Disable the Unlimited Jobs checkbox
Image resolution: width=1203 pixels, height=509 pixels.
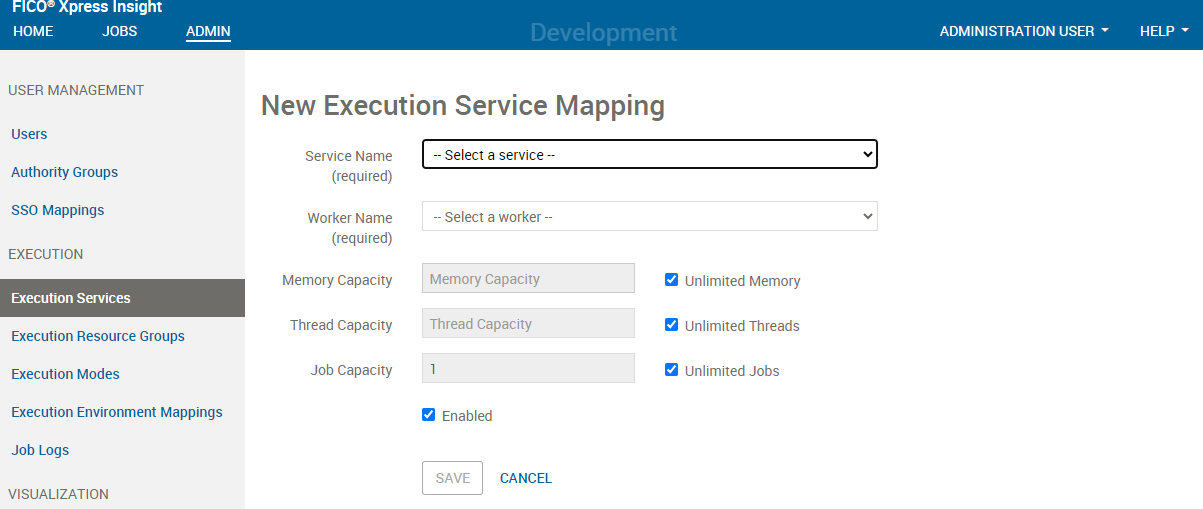tap(672, 370)
